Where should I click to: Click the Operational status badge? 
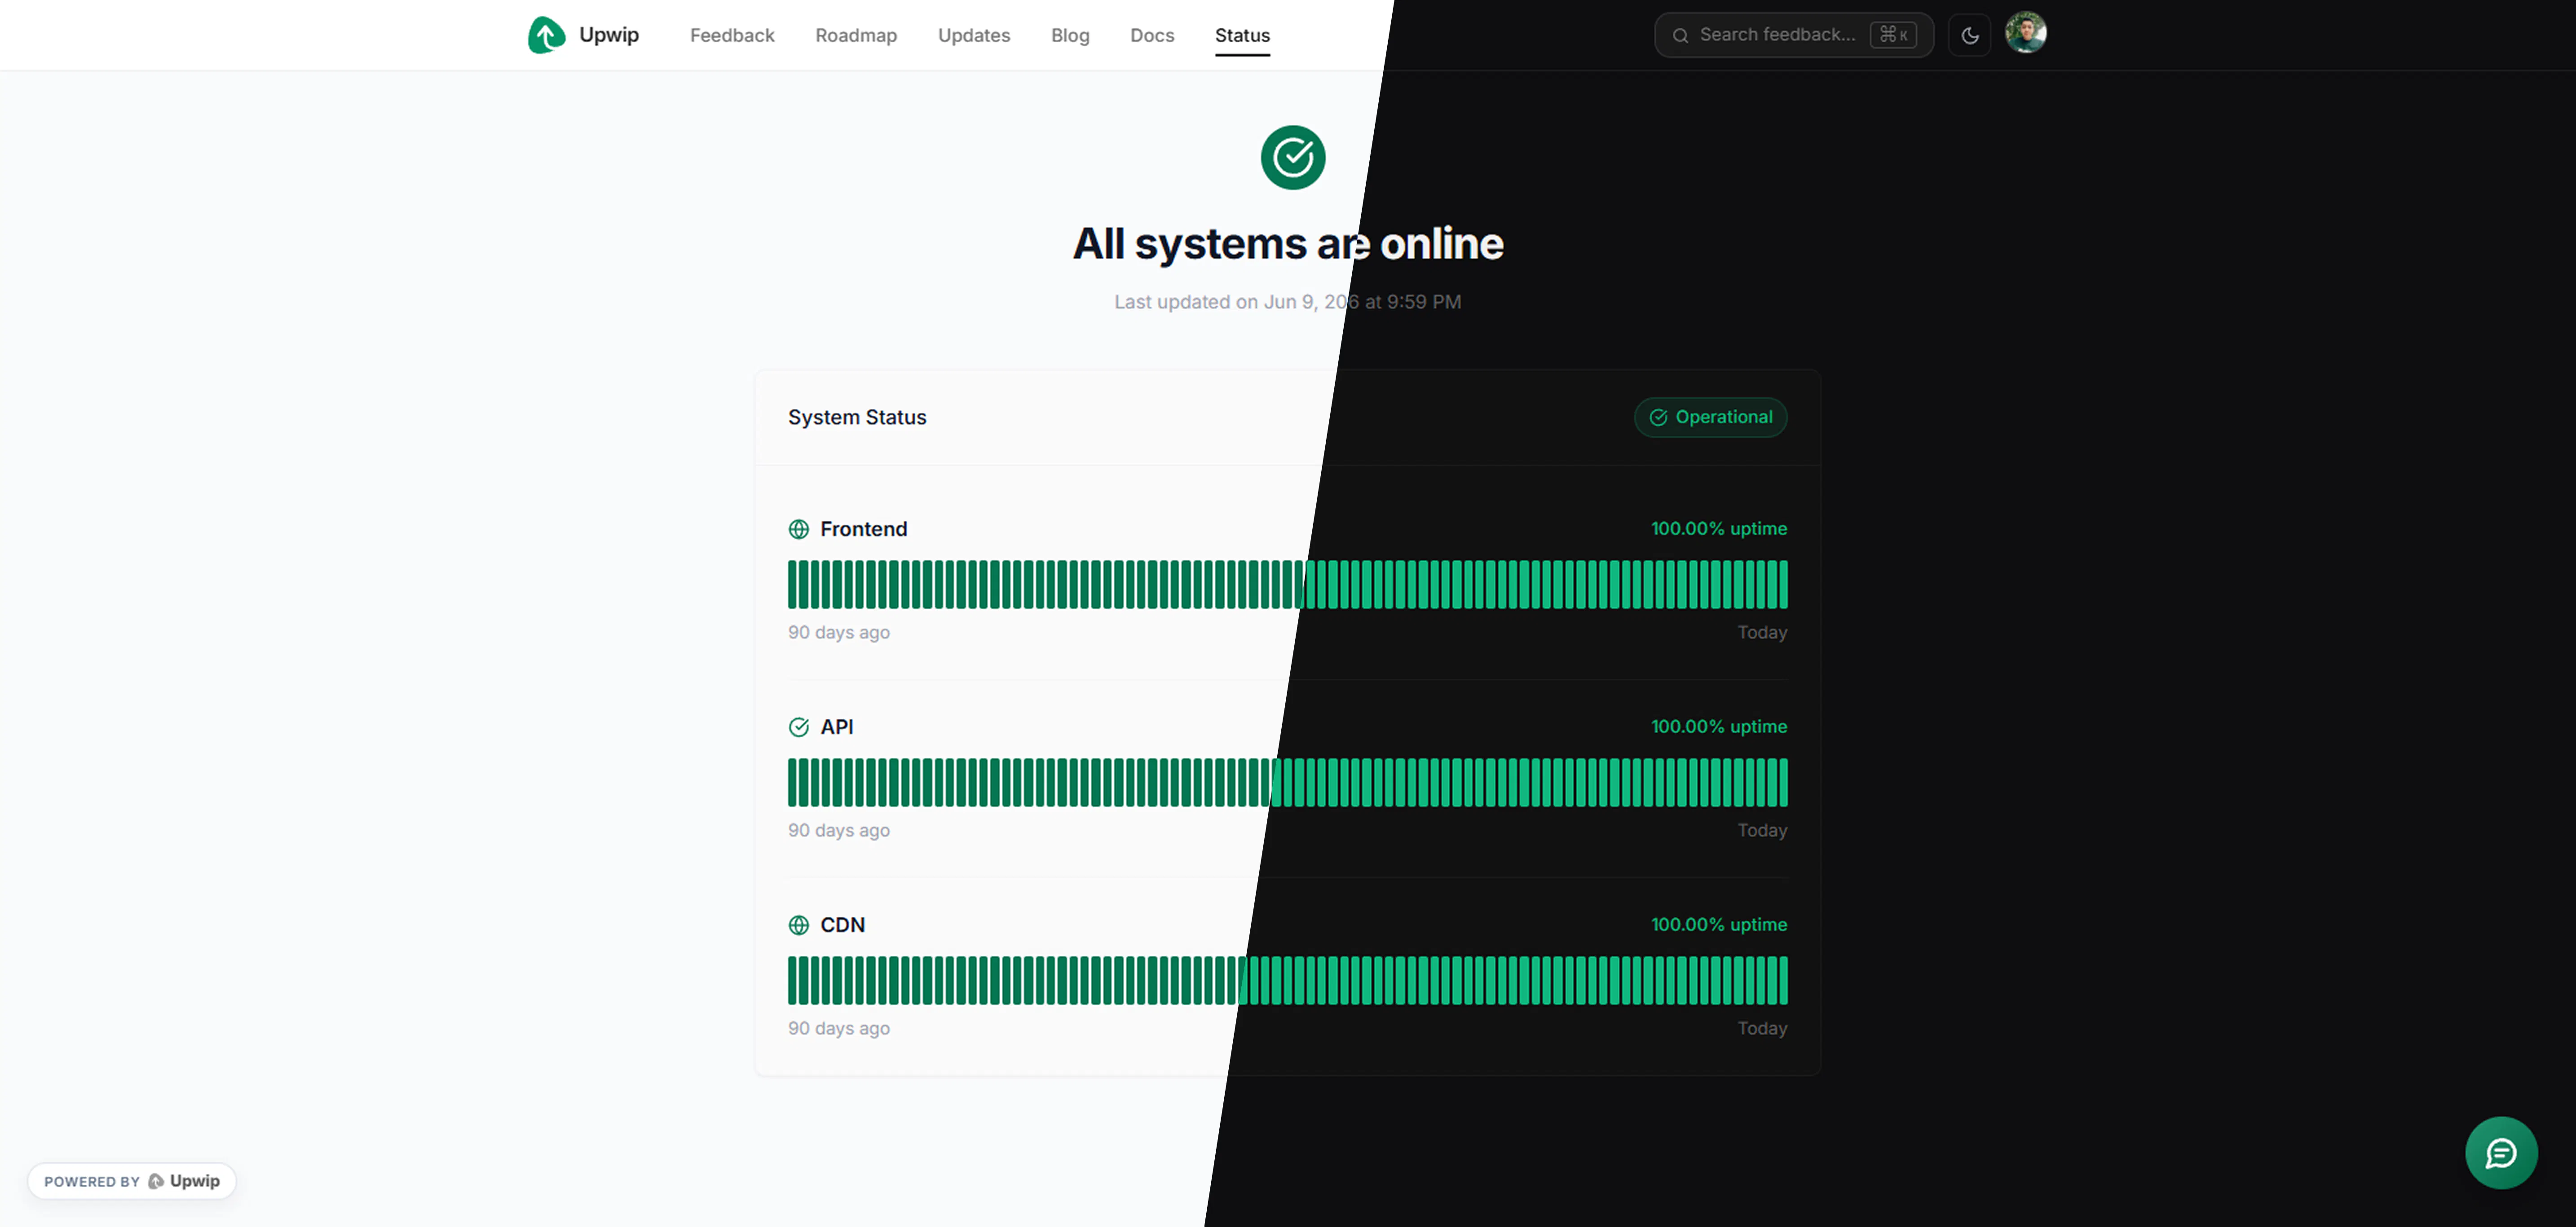[x=1710, y=418]
